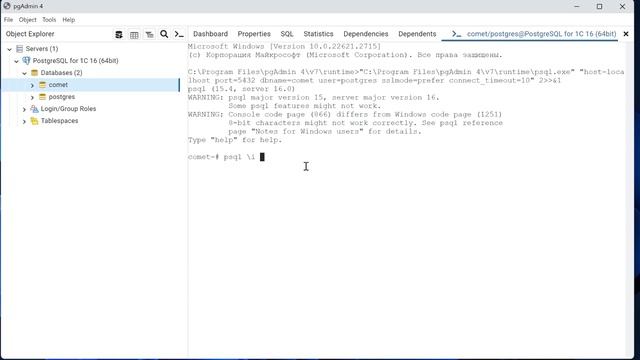Switch to the Statistics tab

click(318, 34)
